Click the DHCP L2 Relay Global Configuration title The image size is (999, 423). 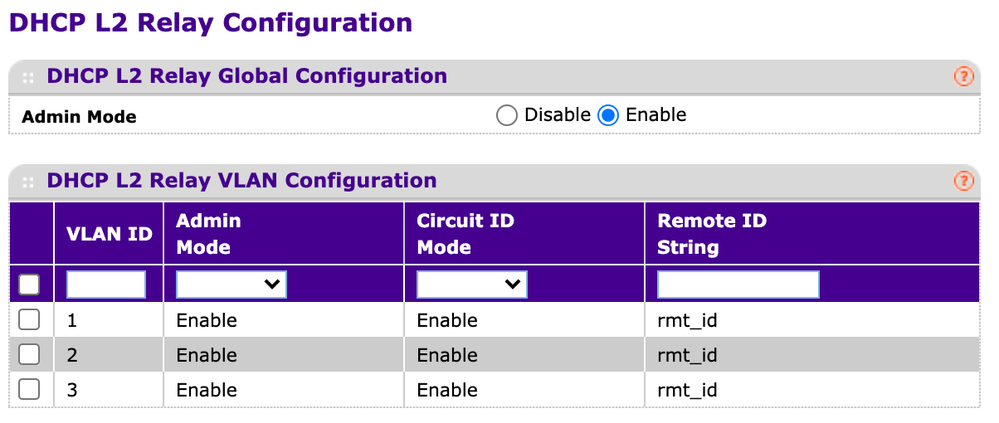[247, 76]
